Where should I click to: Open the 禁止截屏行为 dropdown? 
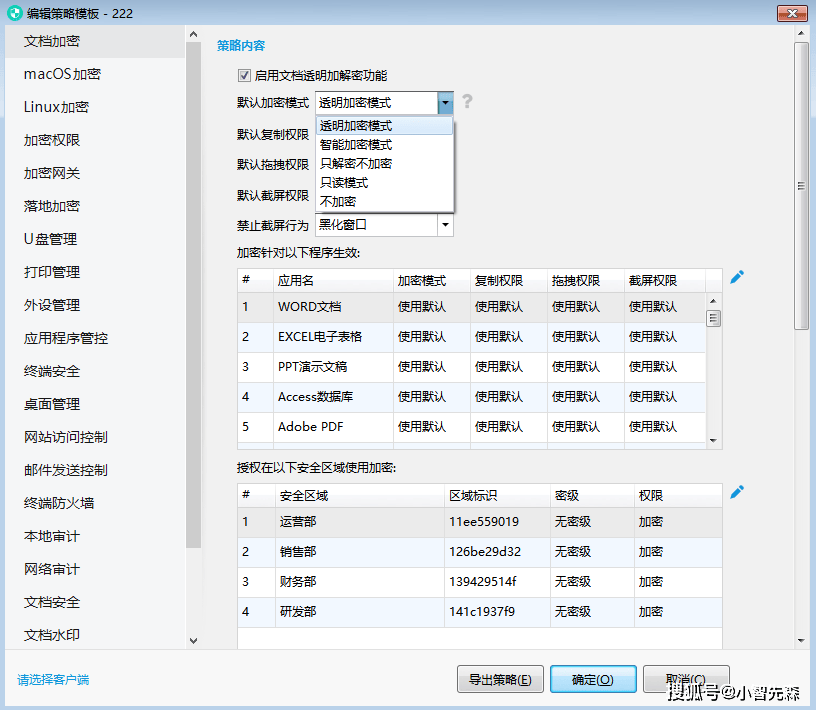click(x=444, y=225)
